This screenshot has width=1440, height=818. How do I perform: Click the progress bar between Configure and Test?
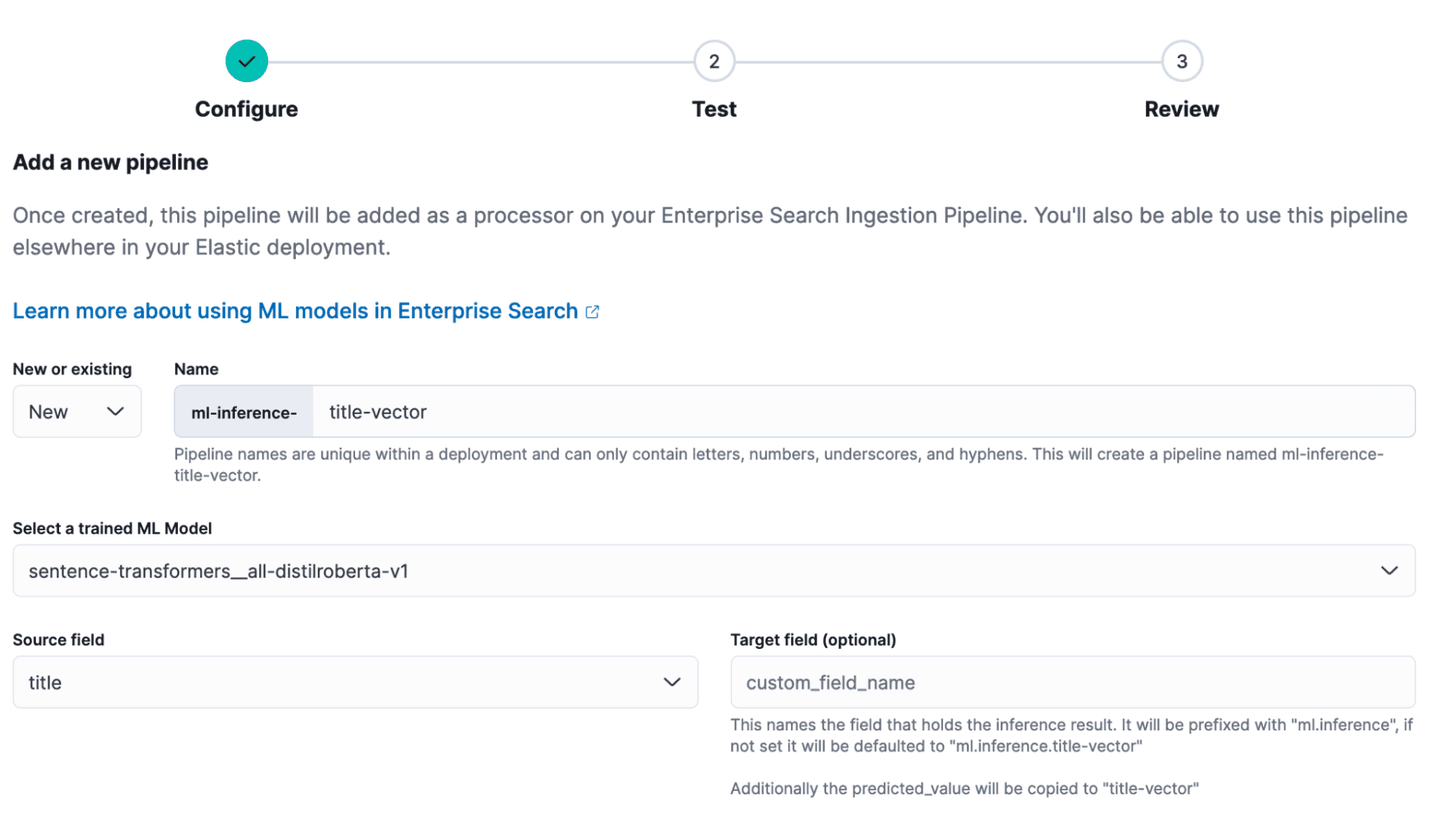coord(480,61)
